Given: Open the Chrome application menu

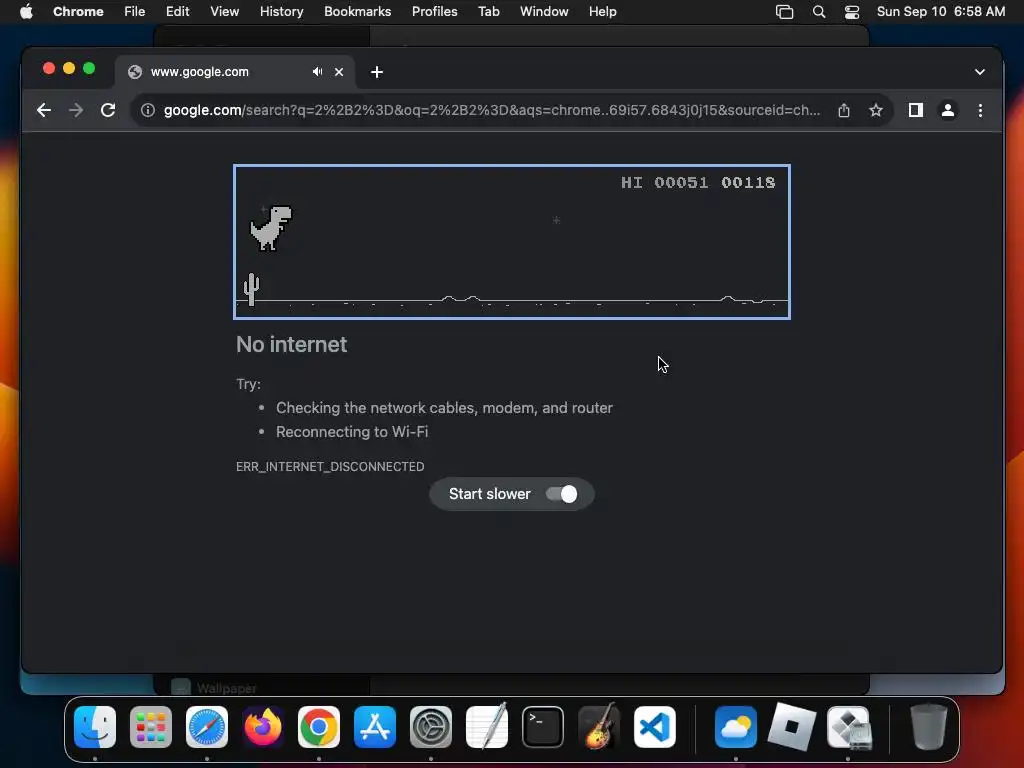Looking at the screenshot, I should (78, 12).
